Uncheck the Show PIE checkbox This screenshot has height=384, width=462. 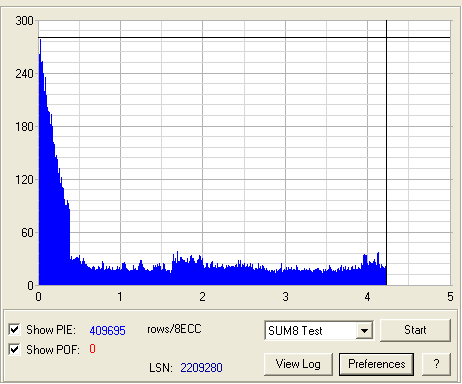point(14,329)
